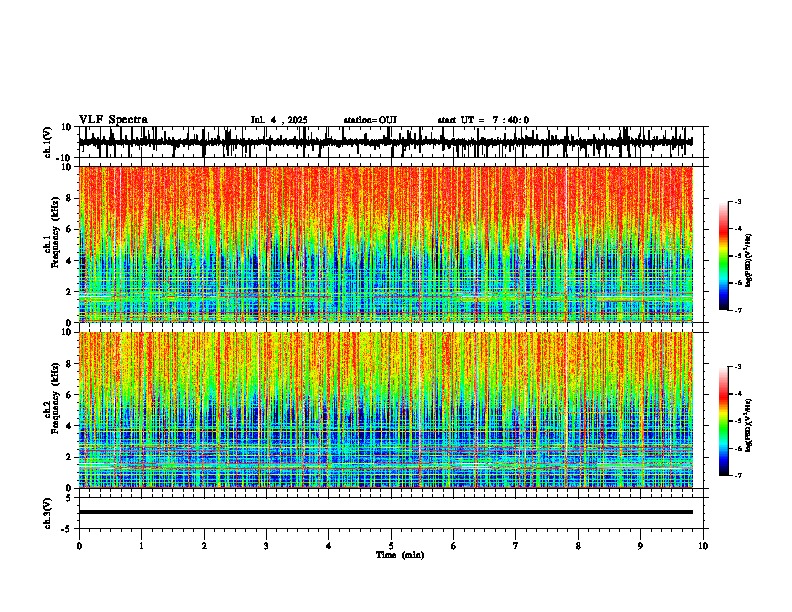Click the "4" tick on ch.2 frequency axis
The width and height of the screenshot is (792, 612).
point(70,426)
